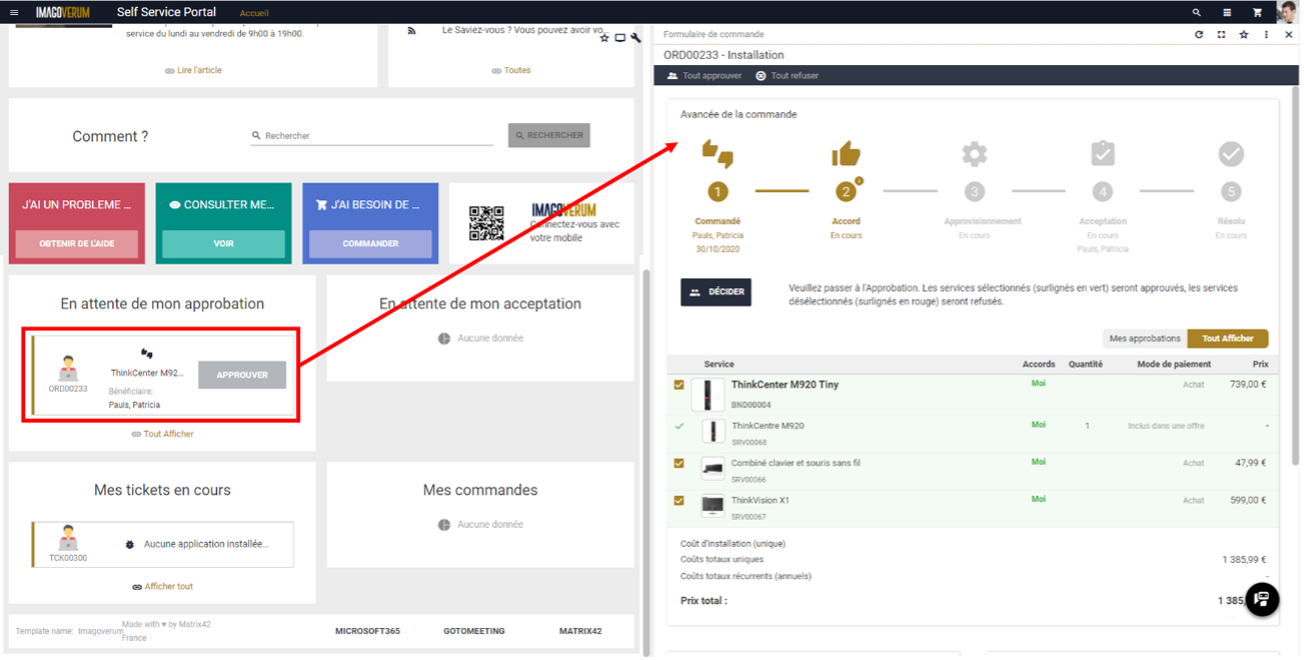The image size is (1304, 660).
Task: Switch to Mes approbations tab
Action: pyautogui.click(x=1145, y=338)
